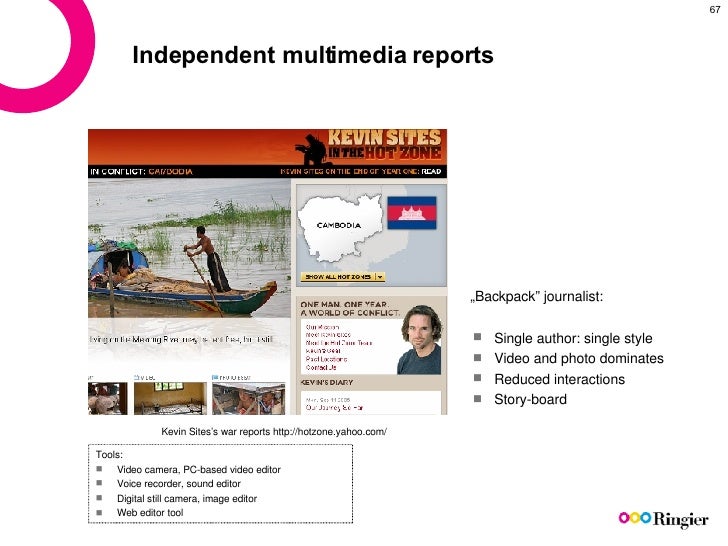
Task: Click the Ringier logo
Action: 663,519
